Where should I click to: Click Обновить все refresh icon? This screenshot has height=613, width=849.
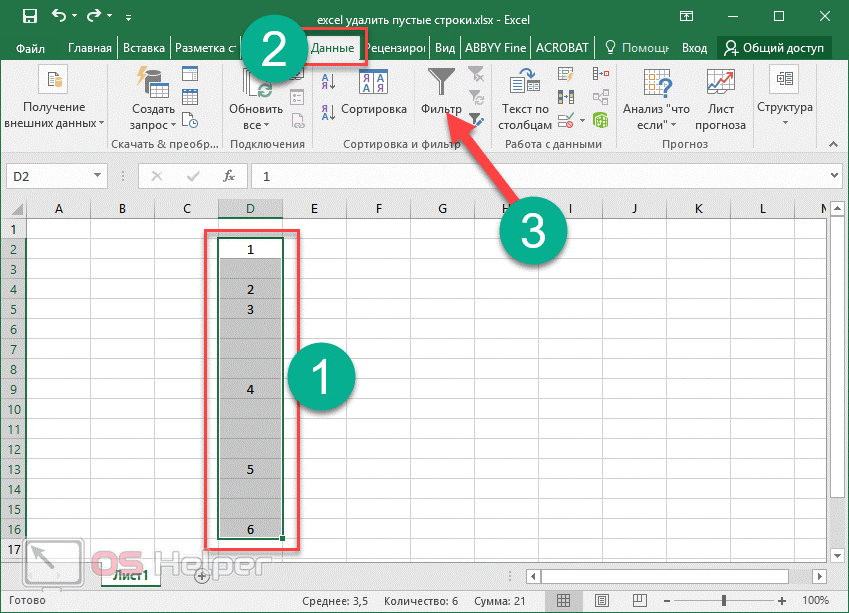pyautogui.click(x=256, y=100)
